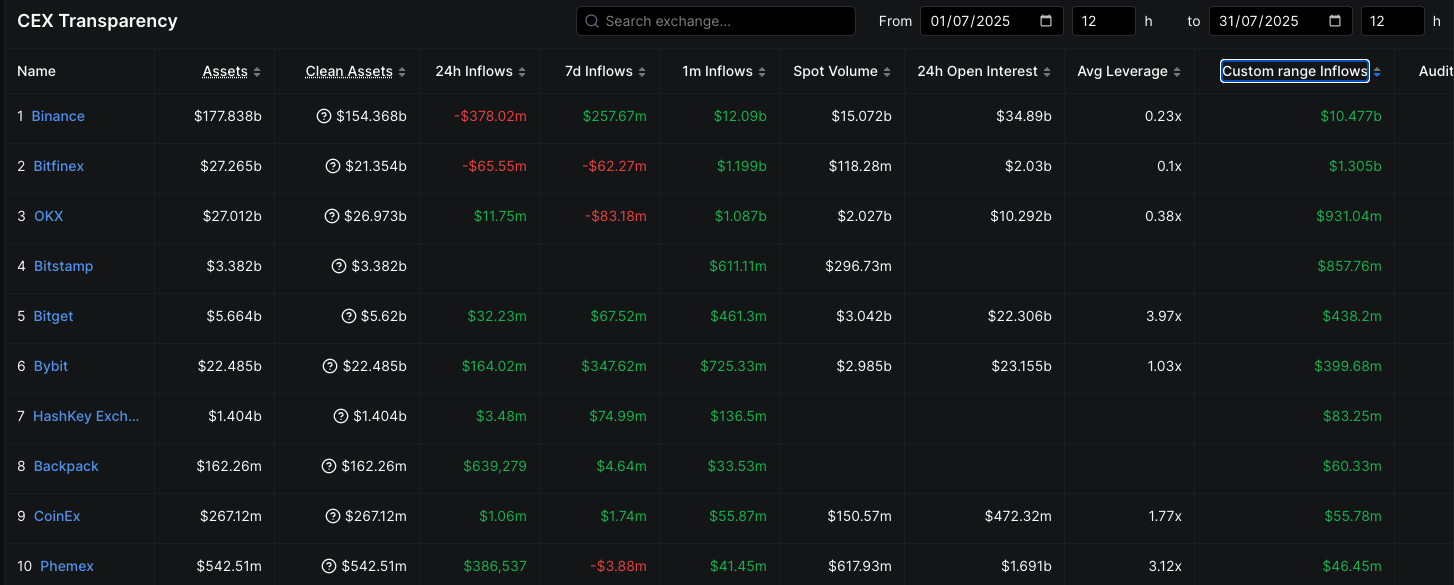Click the Bybit Clean Assets help icon
This screenshot has width=1454, height=585.
pyautogui.click(x=331, y=366)
